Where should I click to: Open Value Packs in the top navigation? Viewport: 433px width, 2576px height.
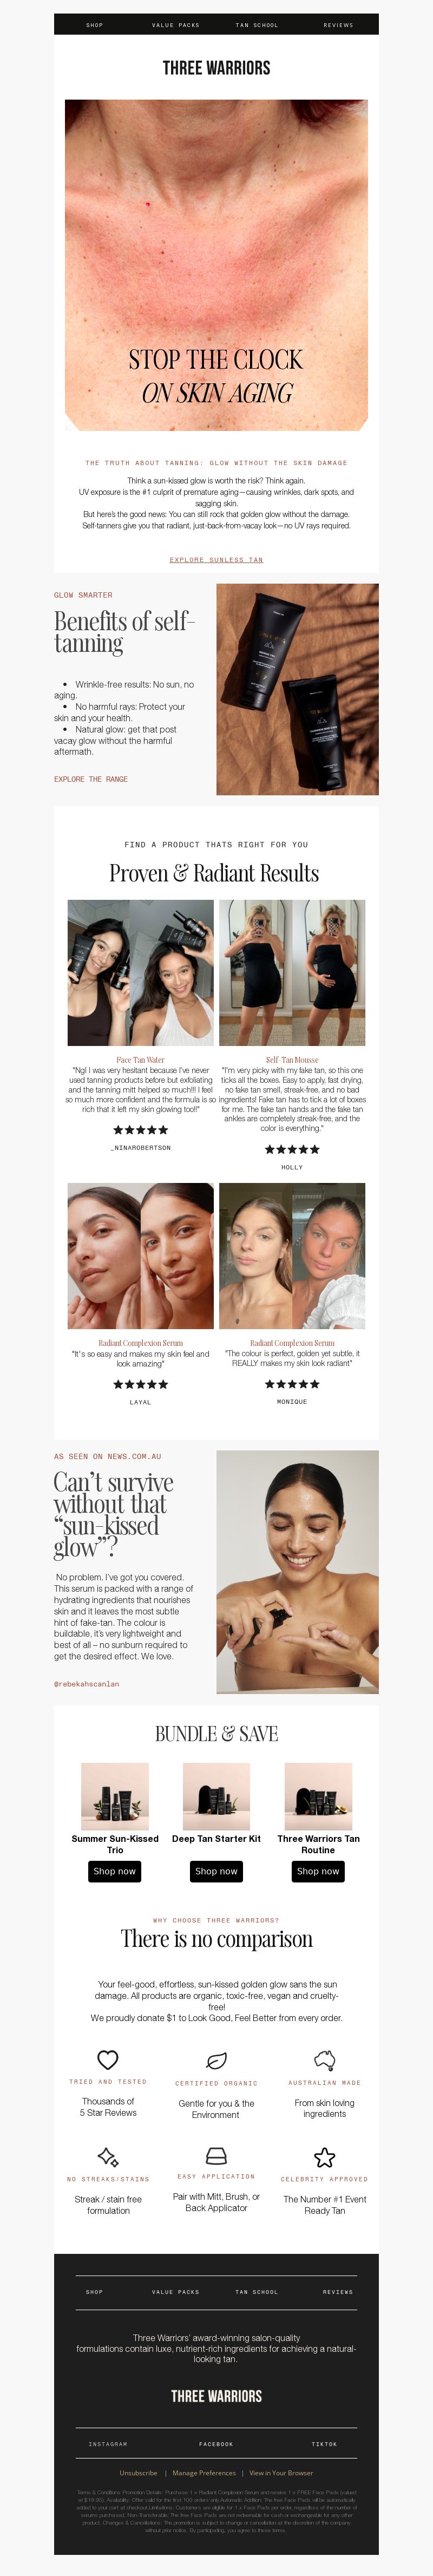[176, 25]
